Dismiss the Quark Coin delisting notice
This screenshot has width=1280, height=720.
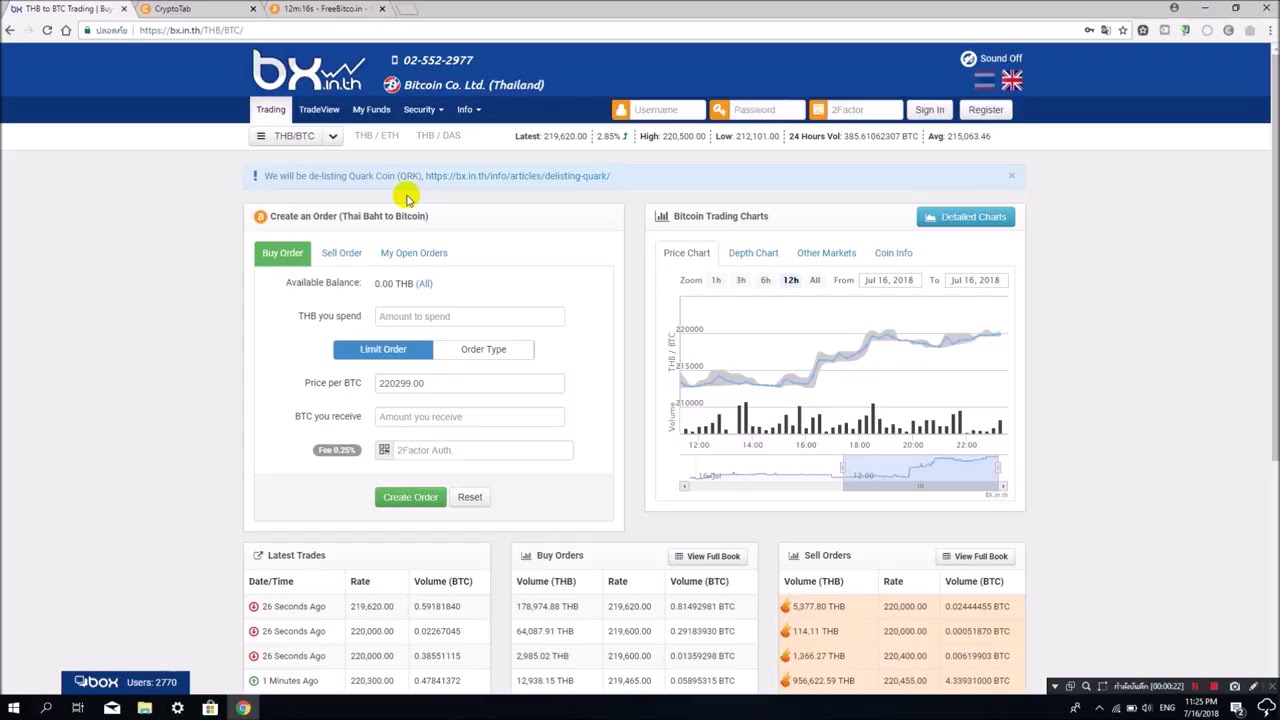click(x=1011, y=176)
